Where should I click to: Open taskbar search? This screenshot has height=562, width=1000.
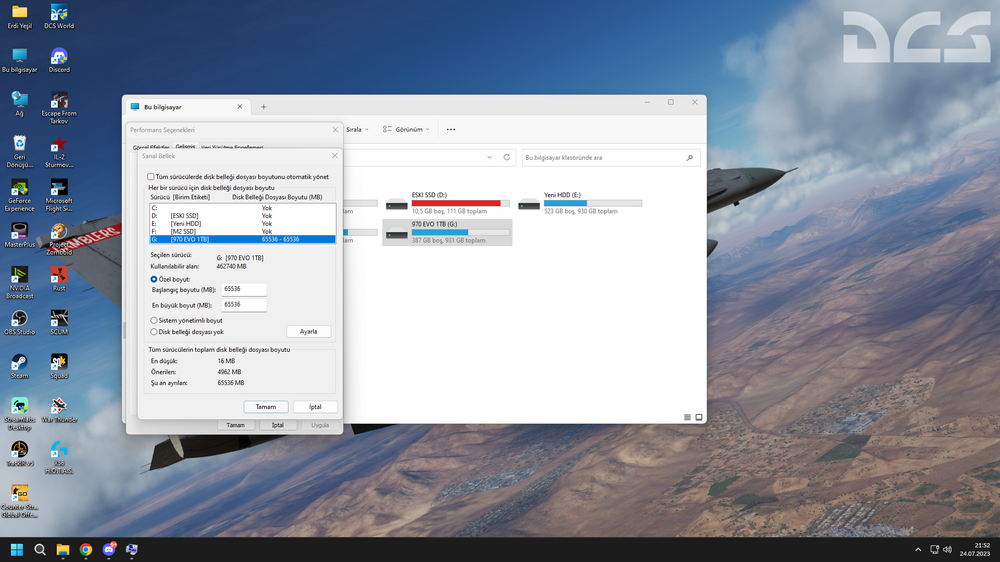(40, 549)
